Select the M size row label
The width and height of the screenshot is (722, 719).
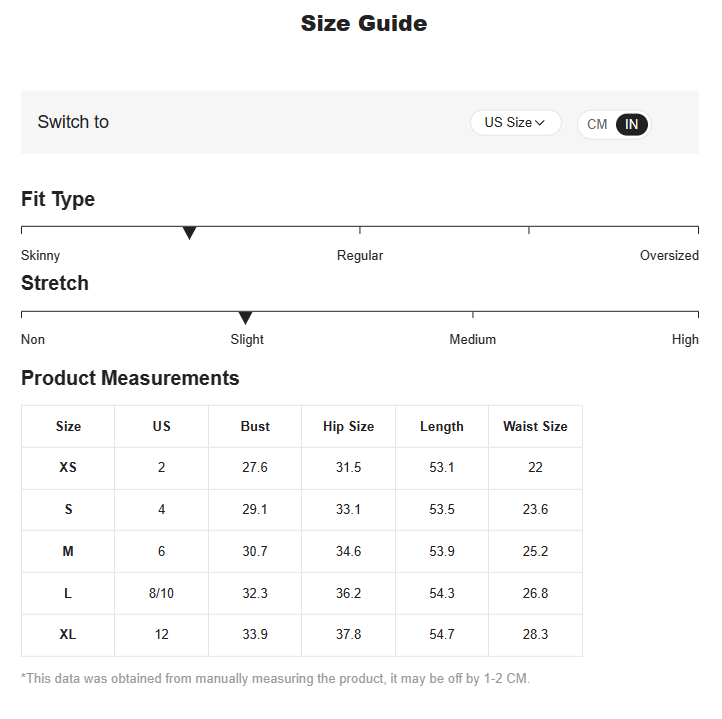[68, 551]
